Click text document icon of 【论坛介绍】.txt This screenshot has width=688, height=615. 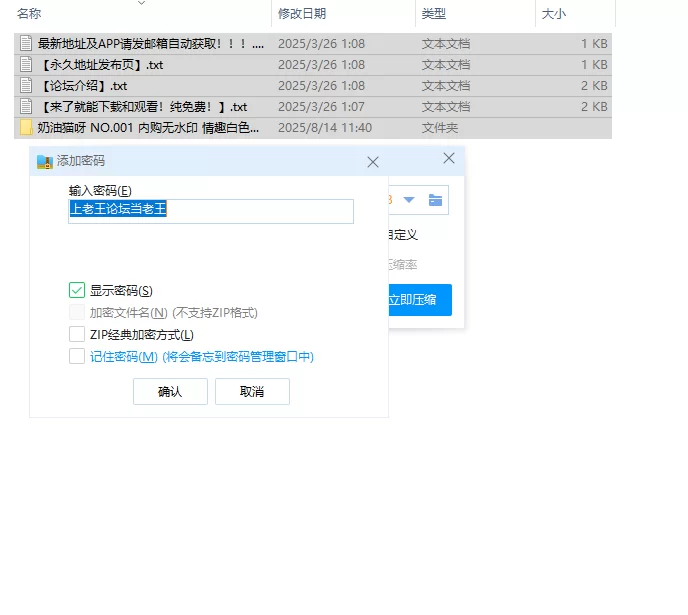tap(26, 86)
